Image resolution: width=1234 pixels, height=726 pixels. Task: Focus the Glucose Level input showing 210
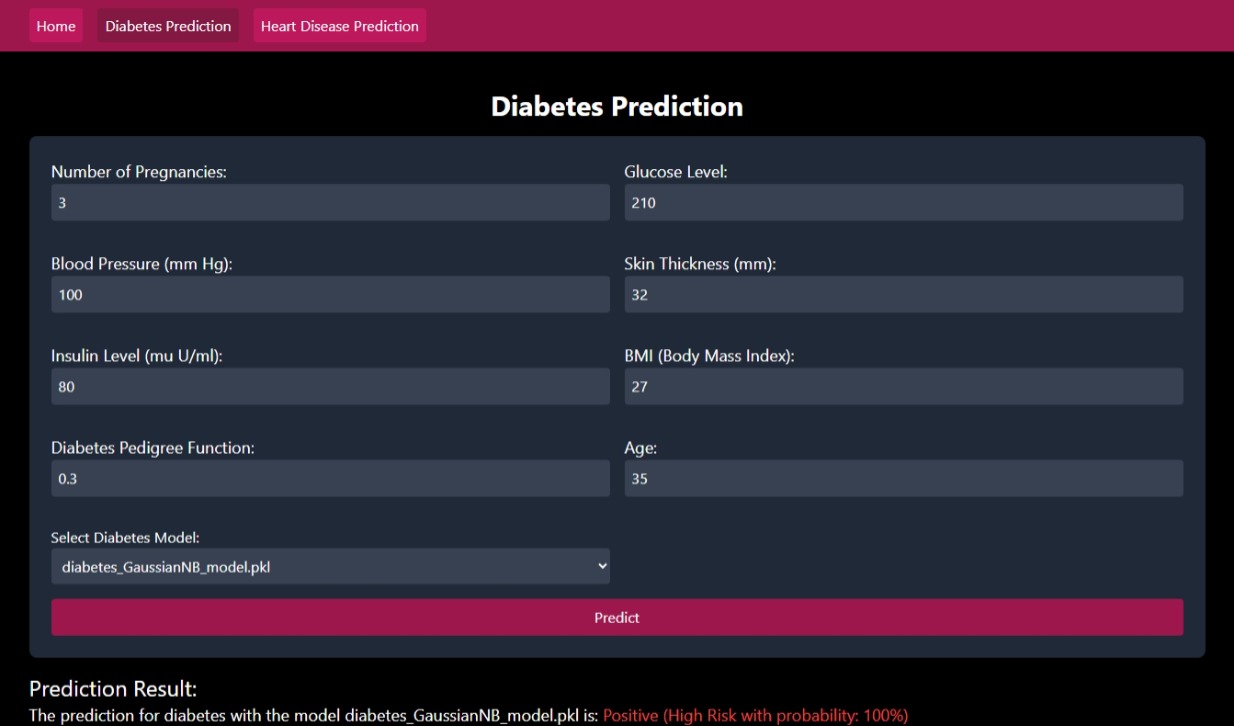903,203
